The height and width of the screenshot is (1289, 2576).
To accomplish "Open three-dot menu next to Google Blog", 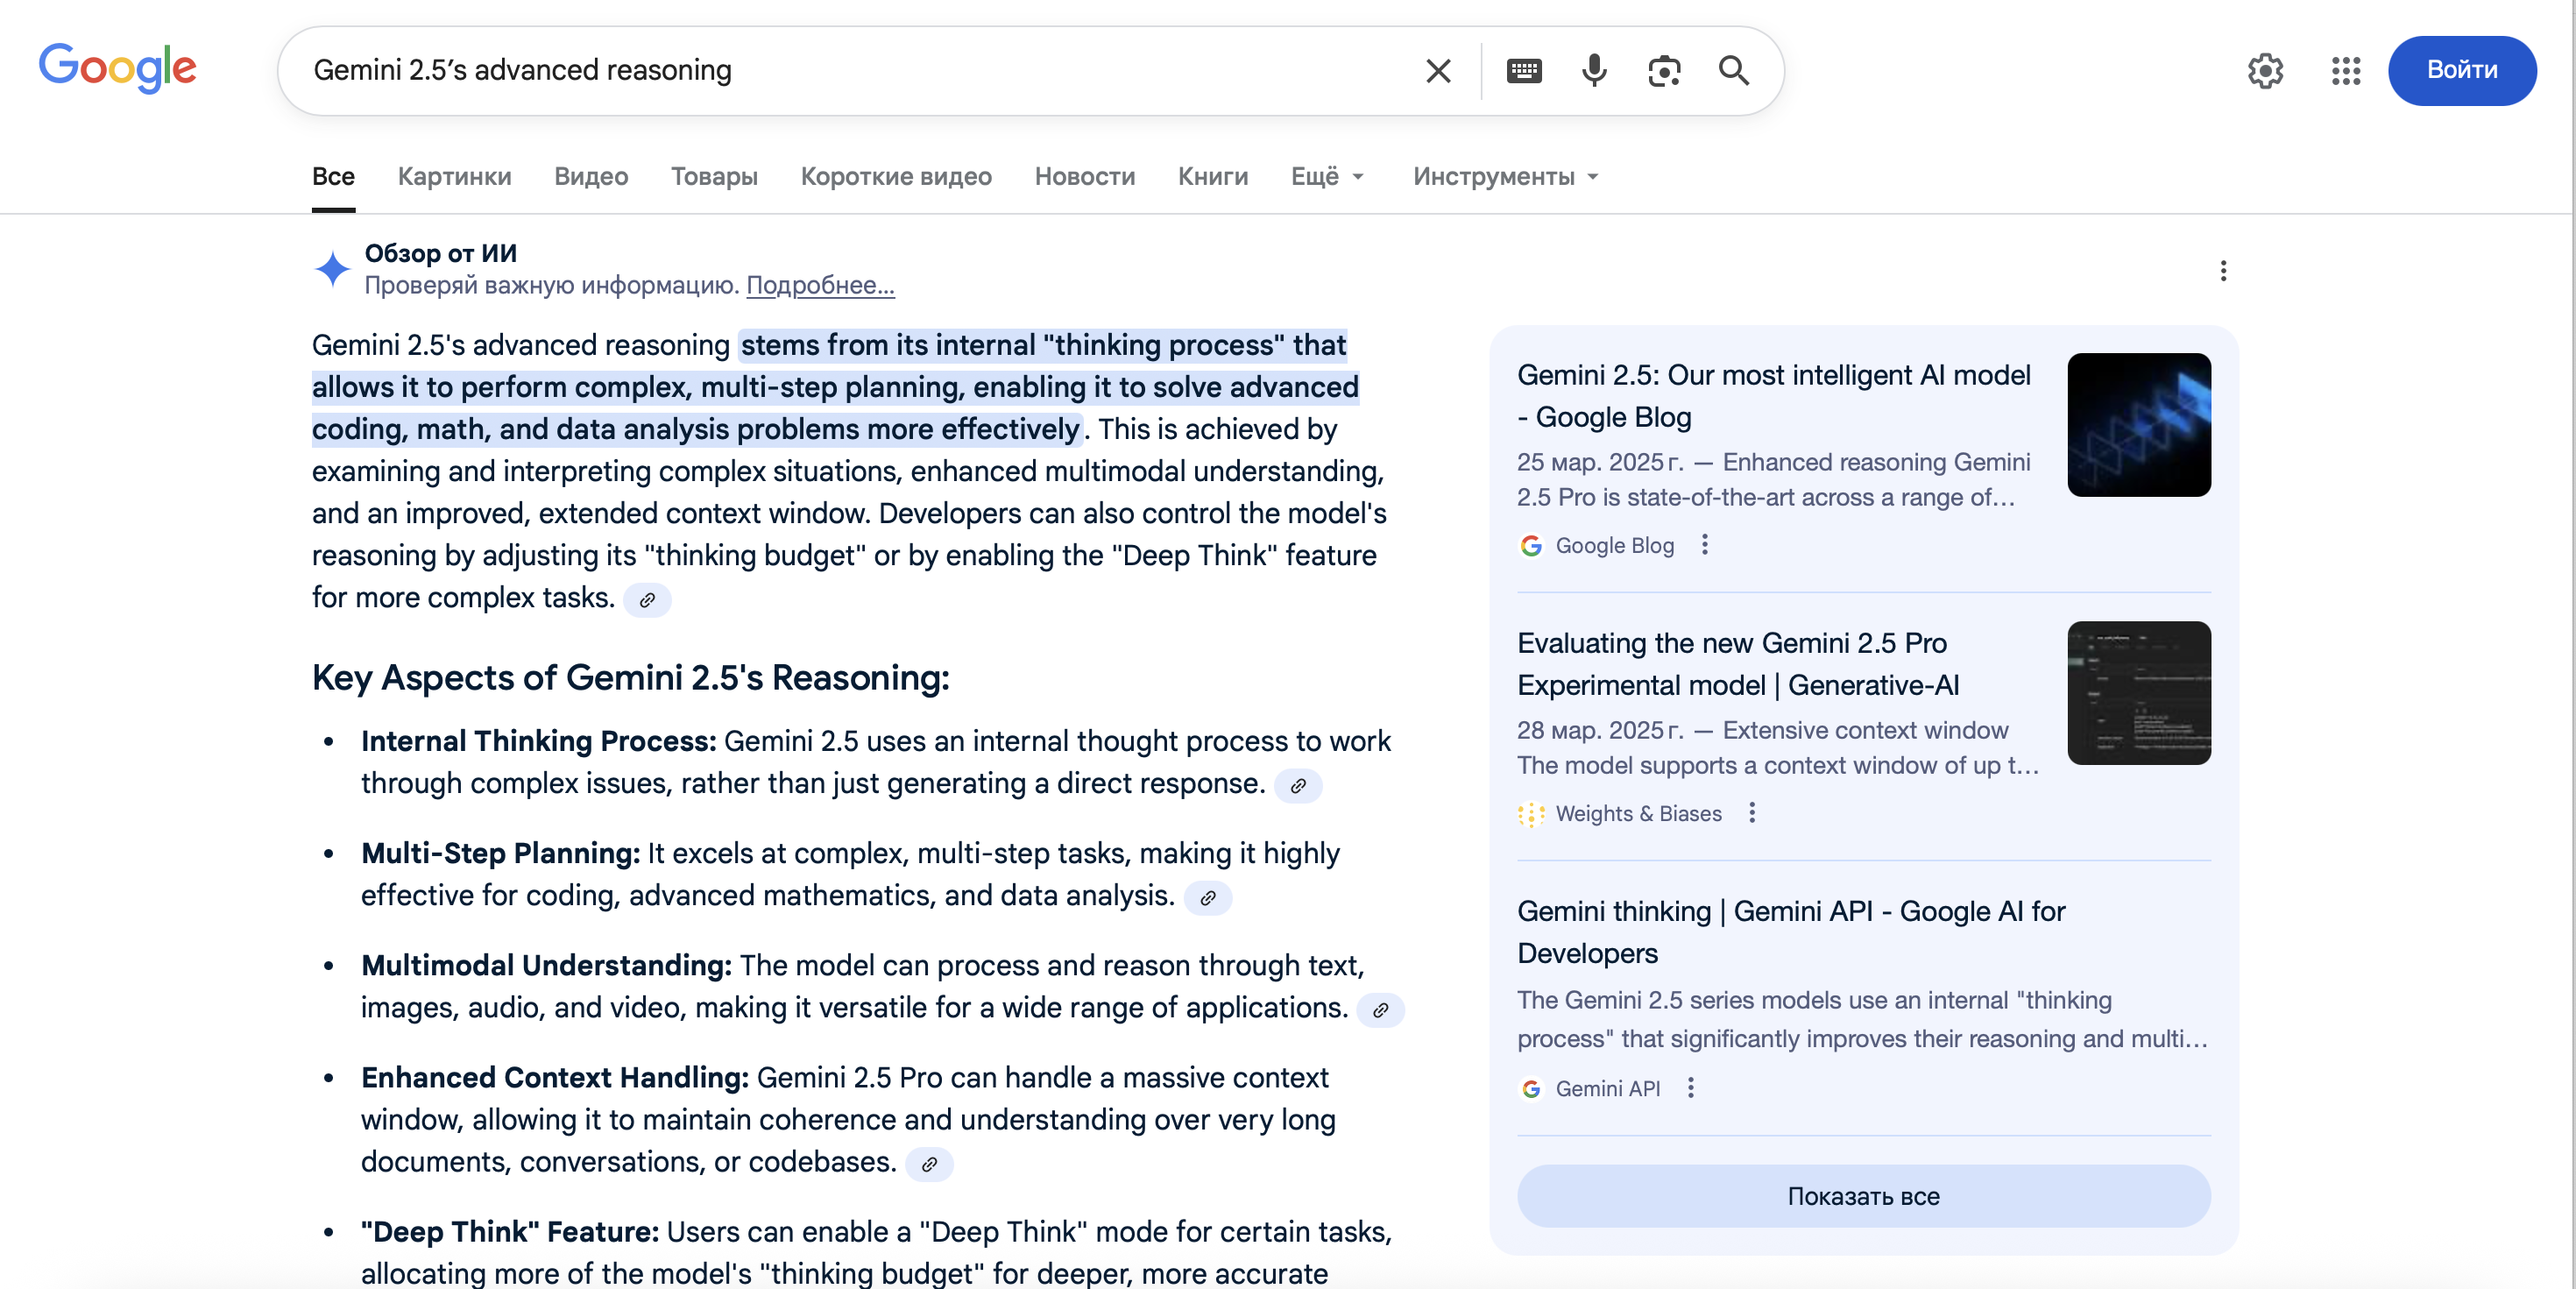I will pos(1705,545).
